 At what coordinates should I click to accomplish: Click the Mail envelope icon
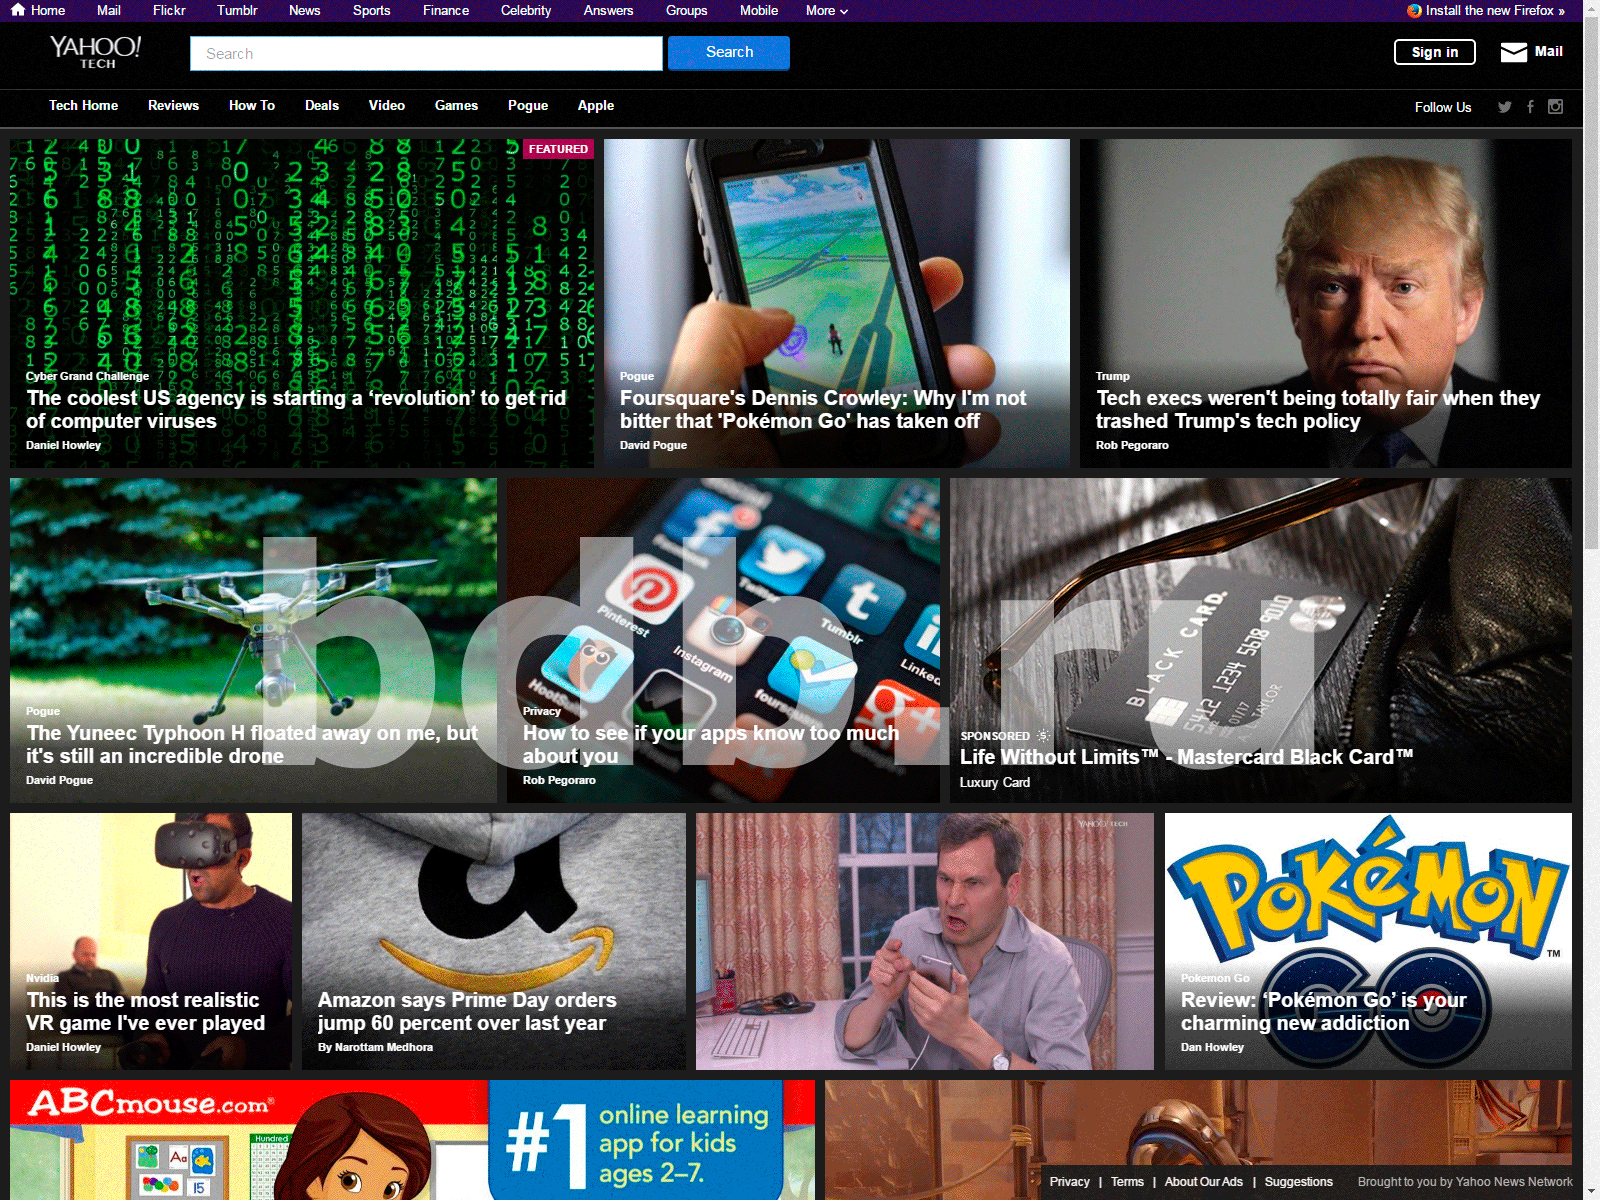coord(1514,52)
